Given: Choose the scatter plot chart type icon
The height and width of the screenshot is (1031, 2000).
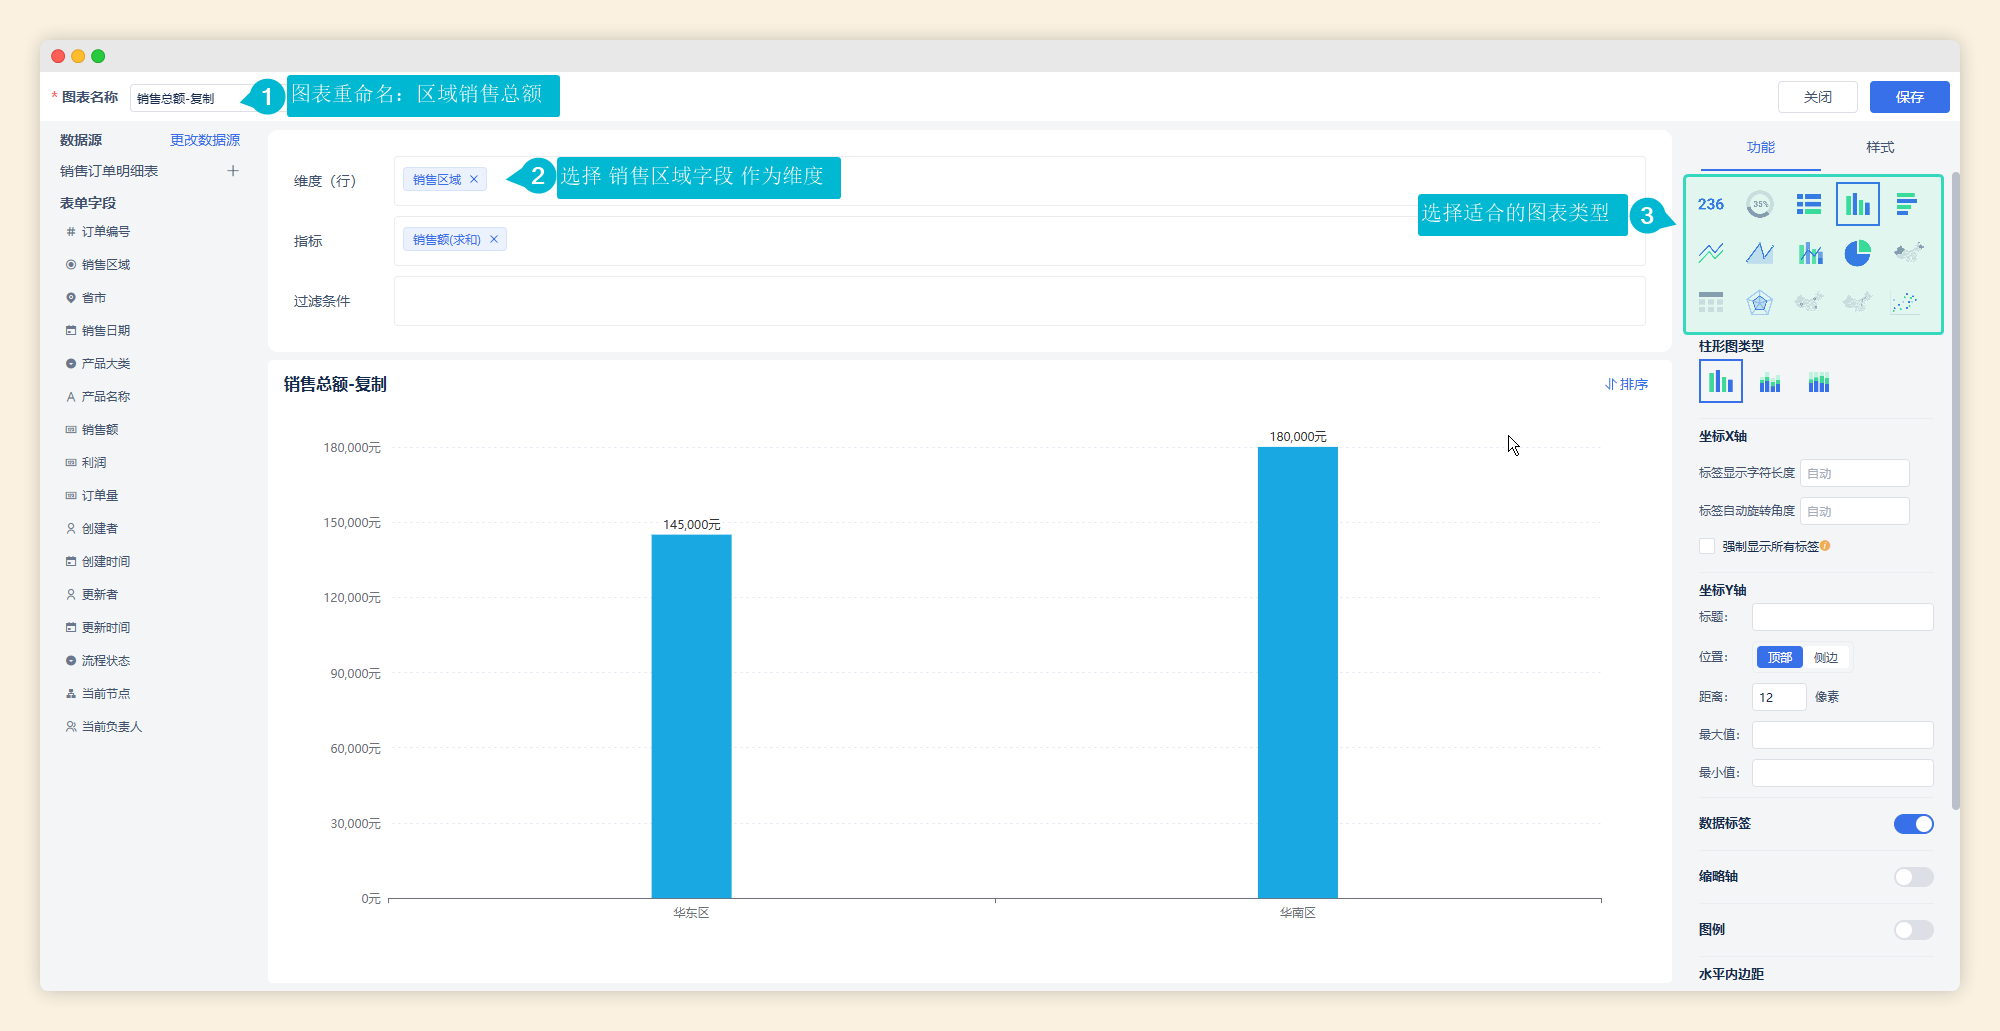Looking at the screenshot, I should (1905, 302).
